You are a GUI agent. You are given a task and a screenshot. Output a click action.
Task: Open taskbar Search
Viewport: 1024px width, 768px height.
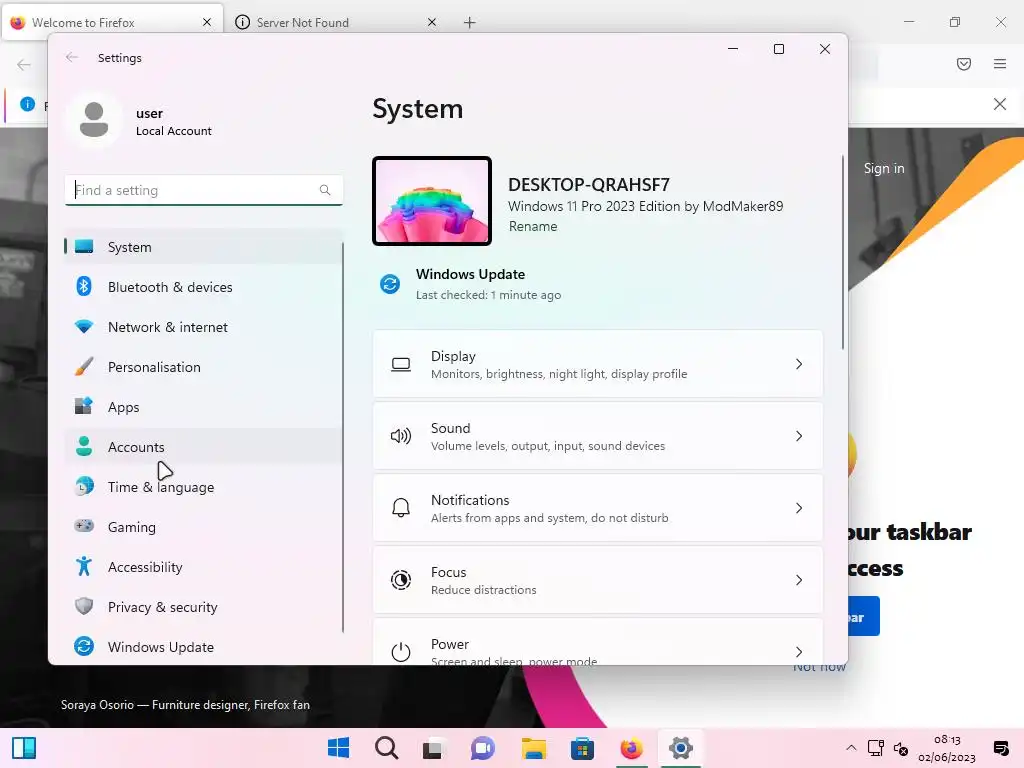point(387,748)
